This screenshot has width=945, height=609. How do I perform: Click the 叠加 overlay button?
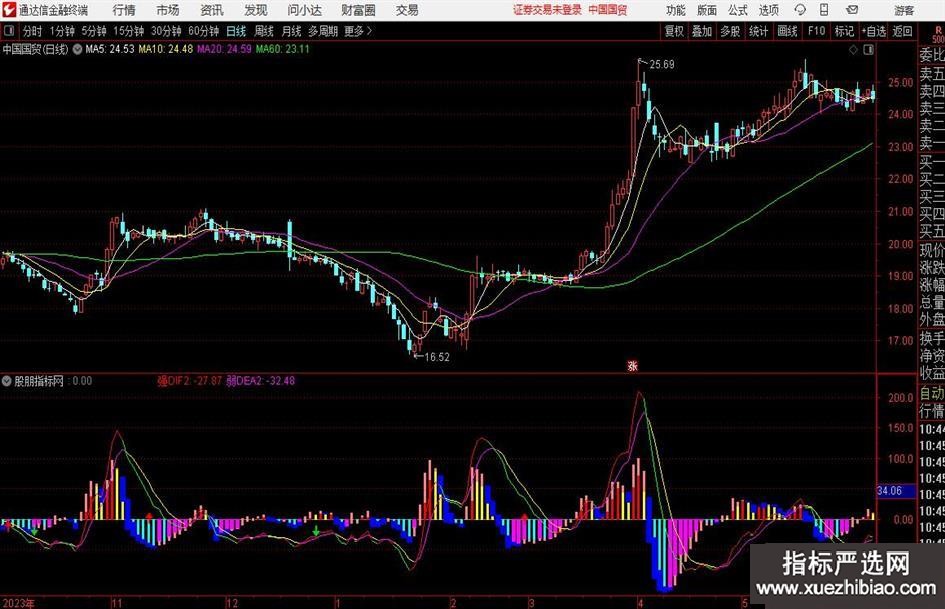pos(702,31)
